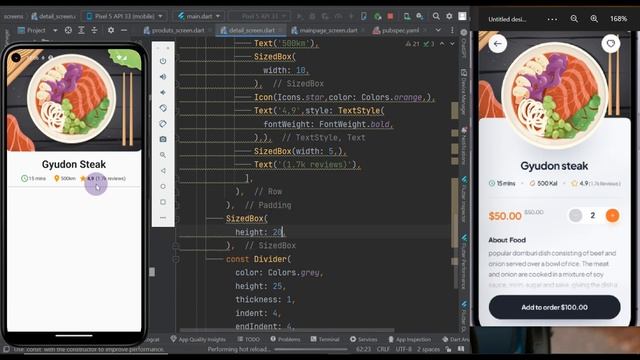Click 2 spaces indent in status bar
This screenshot has width=640, height=360.
point(428,349)
